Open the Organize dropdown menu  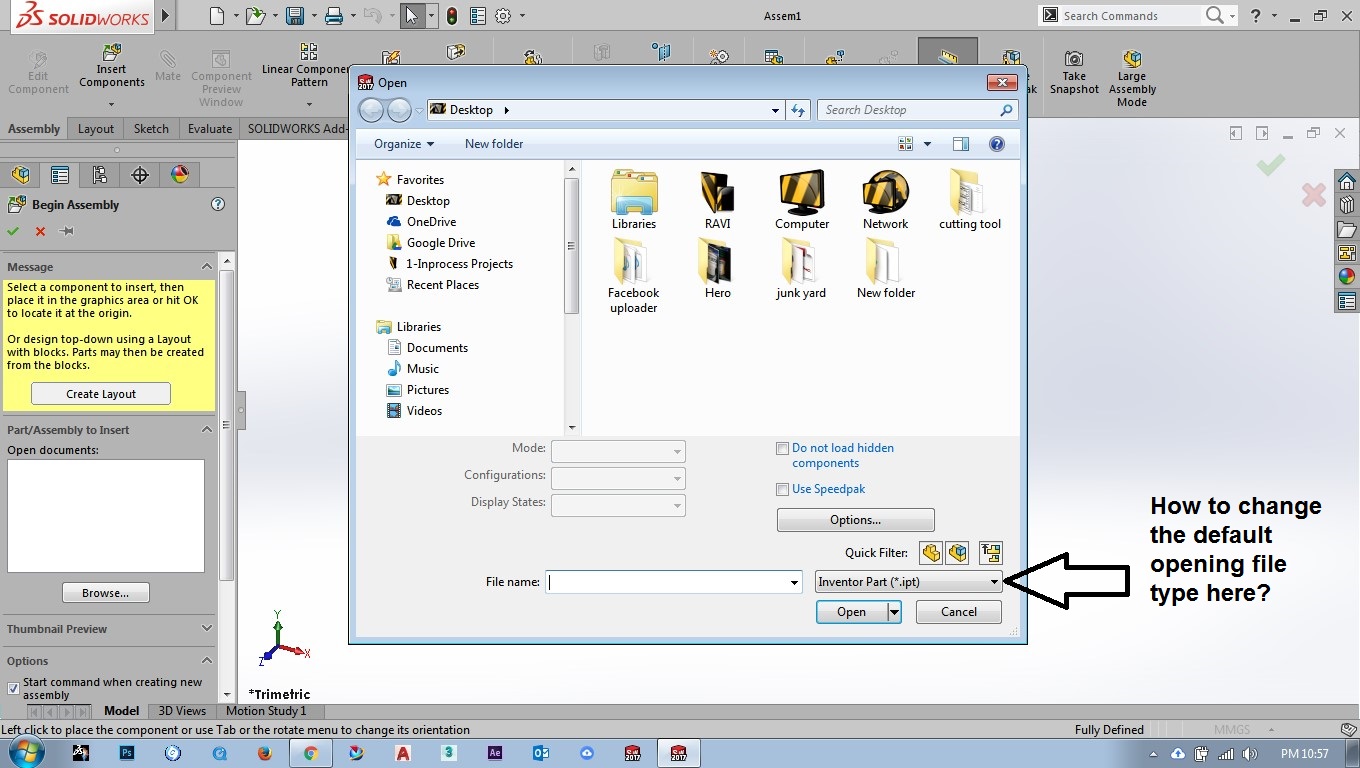coord(404,144)
